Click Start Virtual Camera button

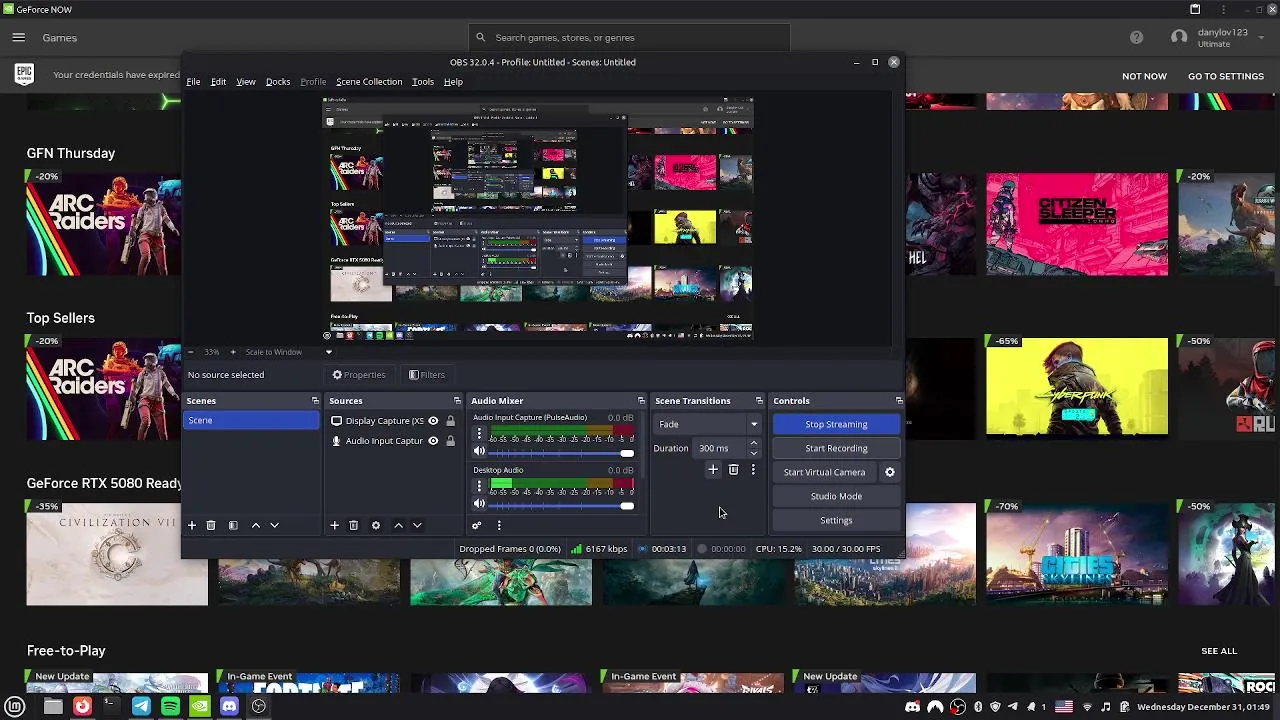tap(824, 472)
